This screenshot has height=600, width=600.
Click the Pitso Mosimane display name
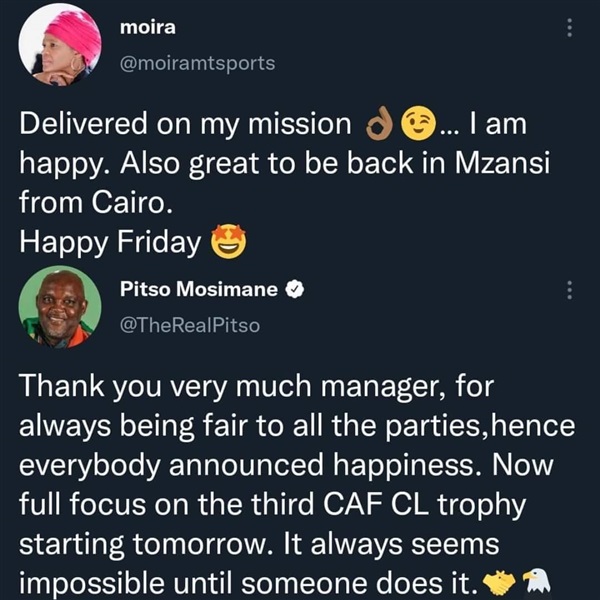click(199, 289)
